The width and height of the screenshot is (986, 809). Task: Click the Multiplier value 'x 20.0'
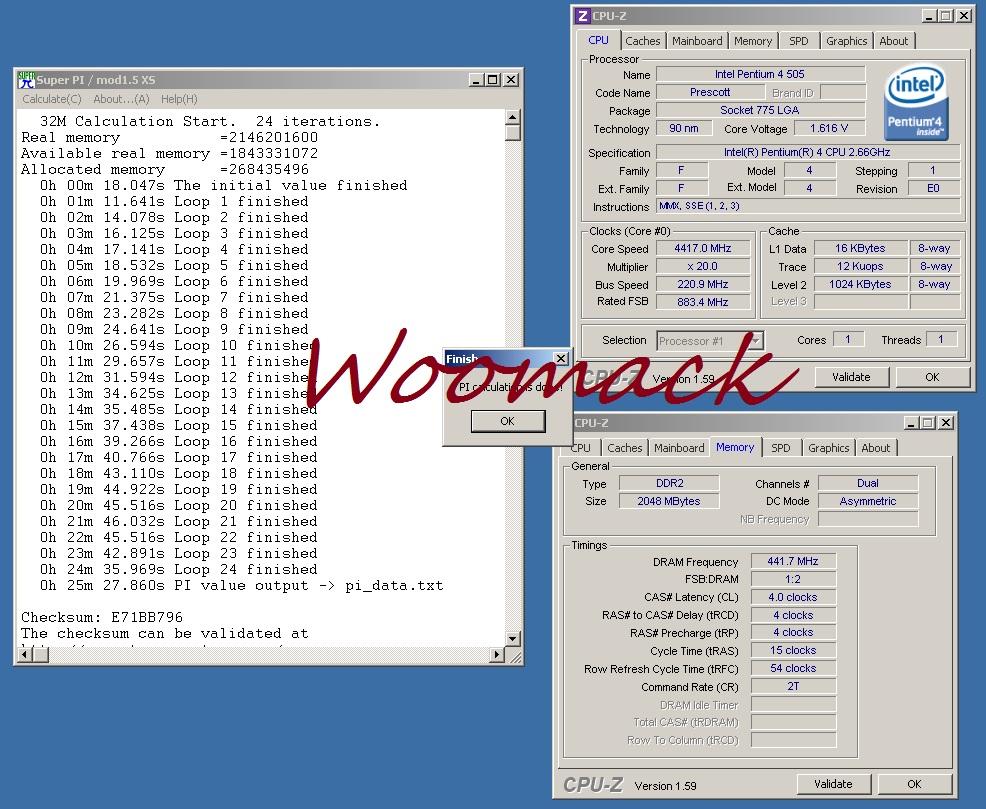(703, 267)
